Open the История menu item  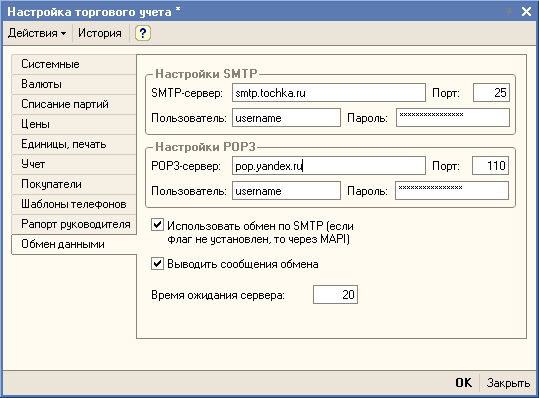100,33
